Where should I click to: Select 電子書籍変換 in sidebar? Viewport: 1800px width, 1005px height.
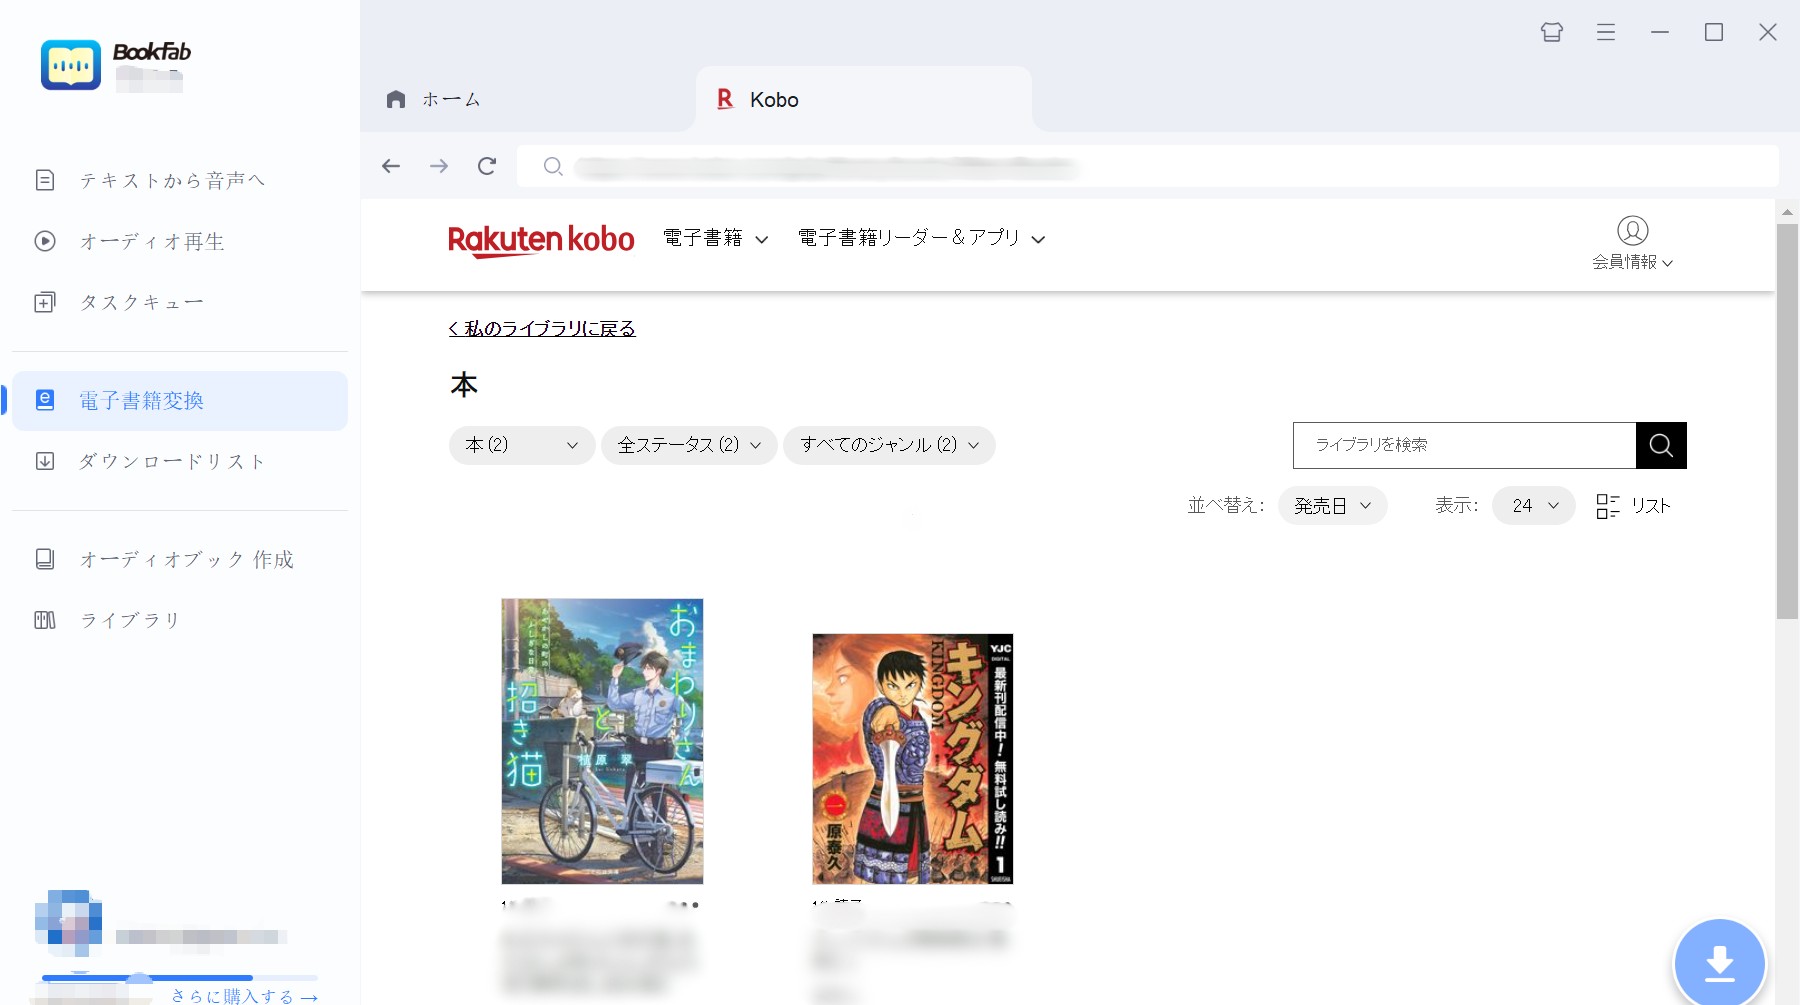[180, 401]
